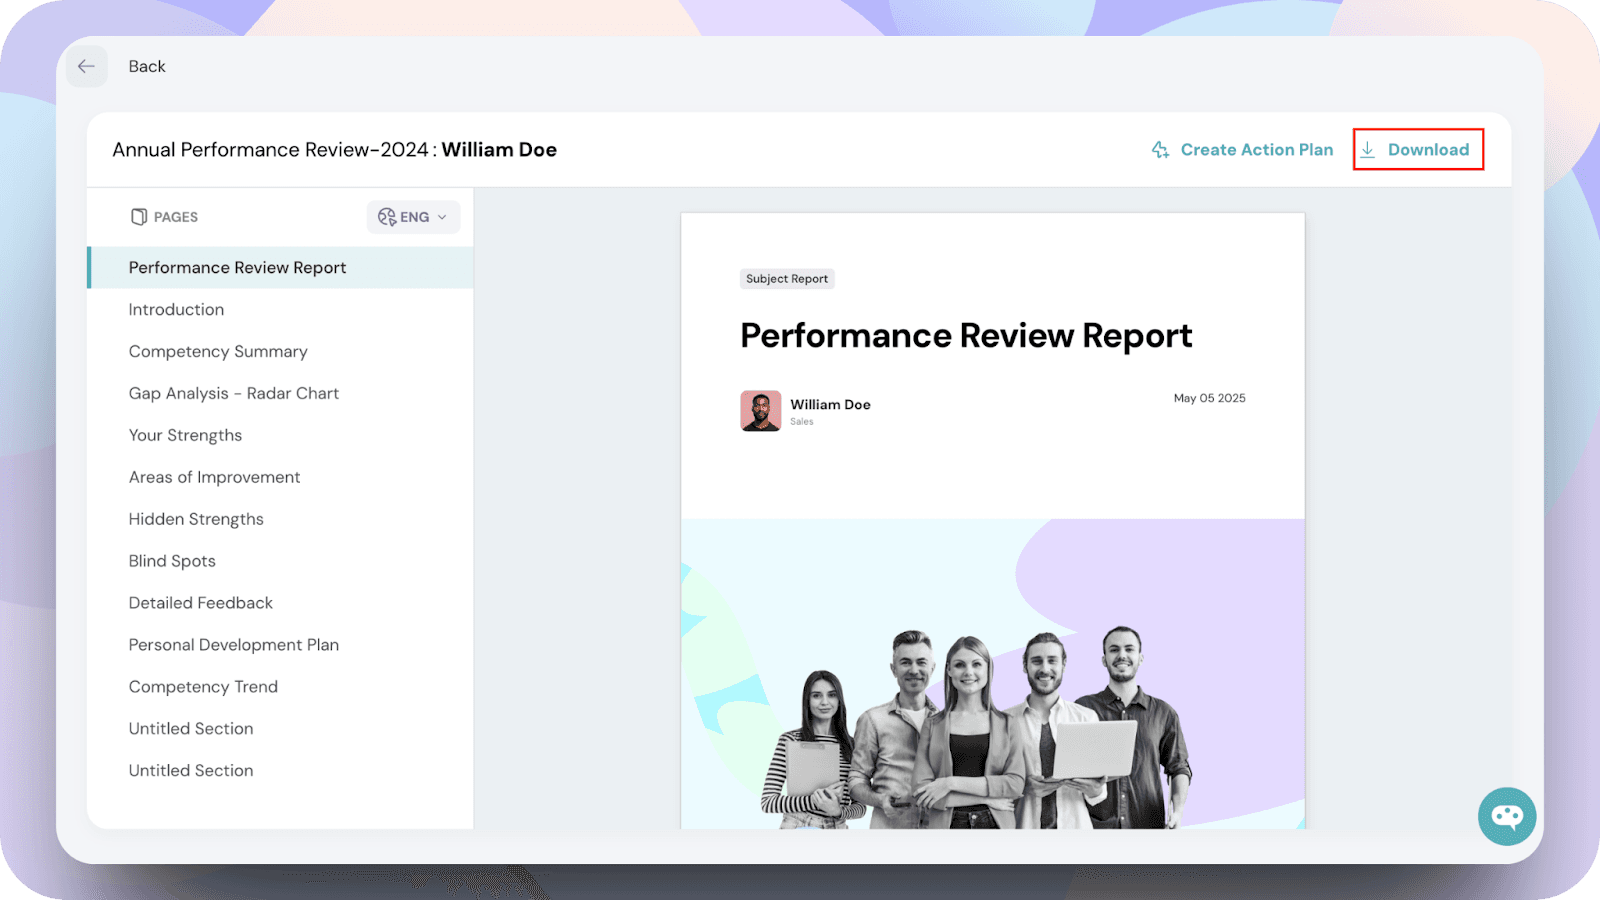The image size is (1600, 900).
Task: Select the Performance Review Report page
Action: coord(237,268)
